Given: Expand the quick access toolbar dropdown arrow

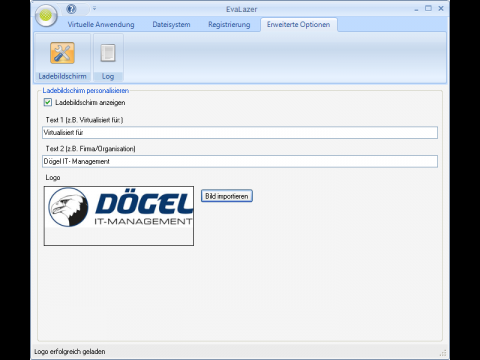Looking at the screenshot, I should [x=94, y=8].
